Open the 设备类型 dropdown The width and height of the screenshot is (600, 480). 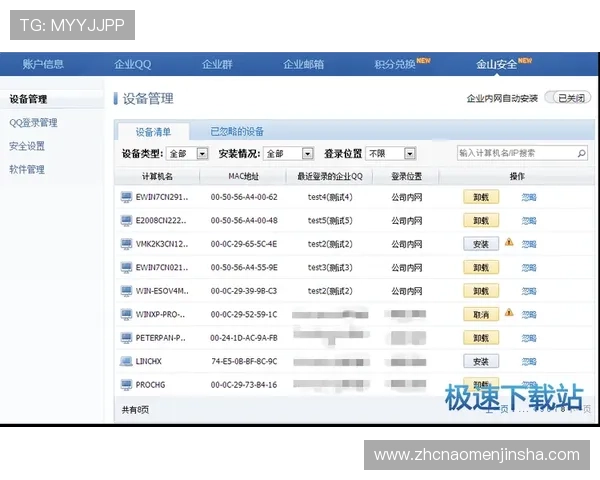click(187, 154)
